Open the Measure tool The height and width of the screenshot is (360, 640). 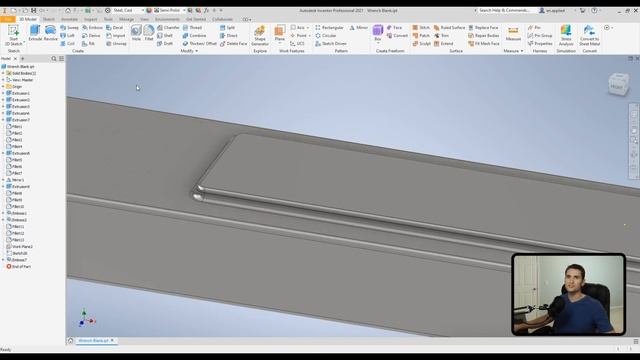pos(513,33)
